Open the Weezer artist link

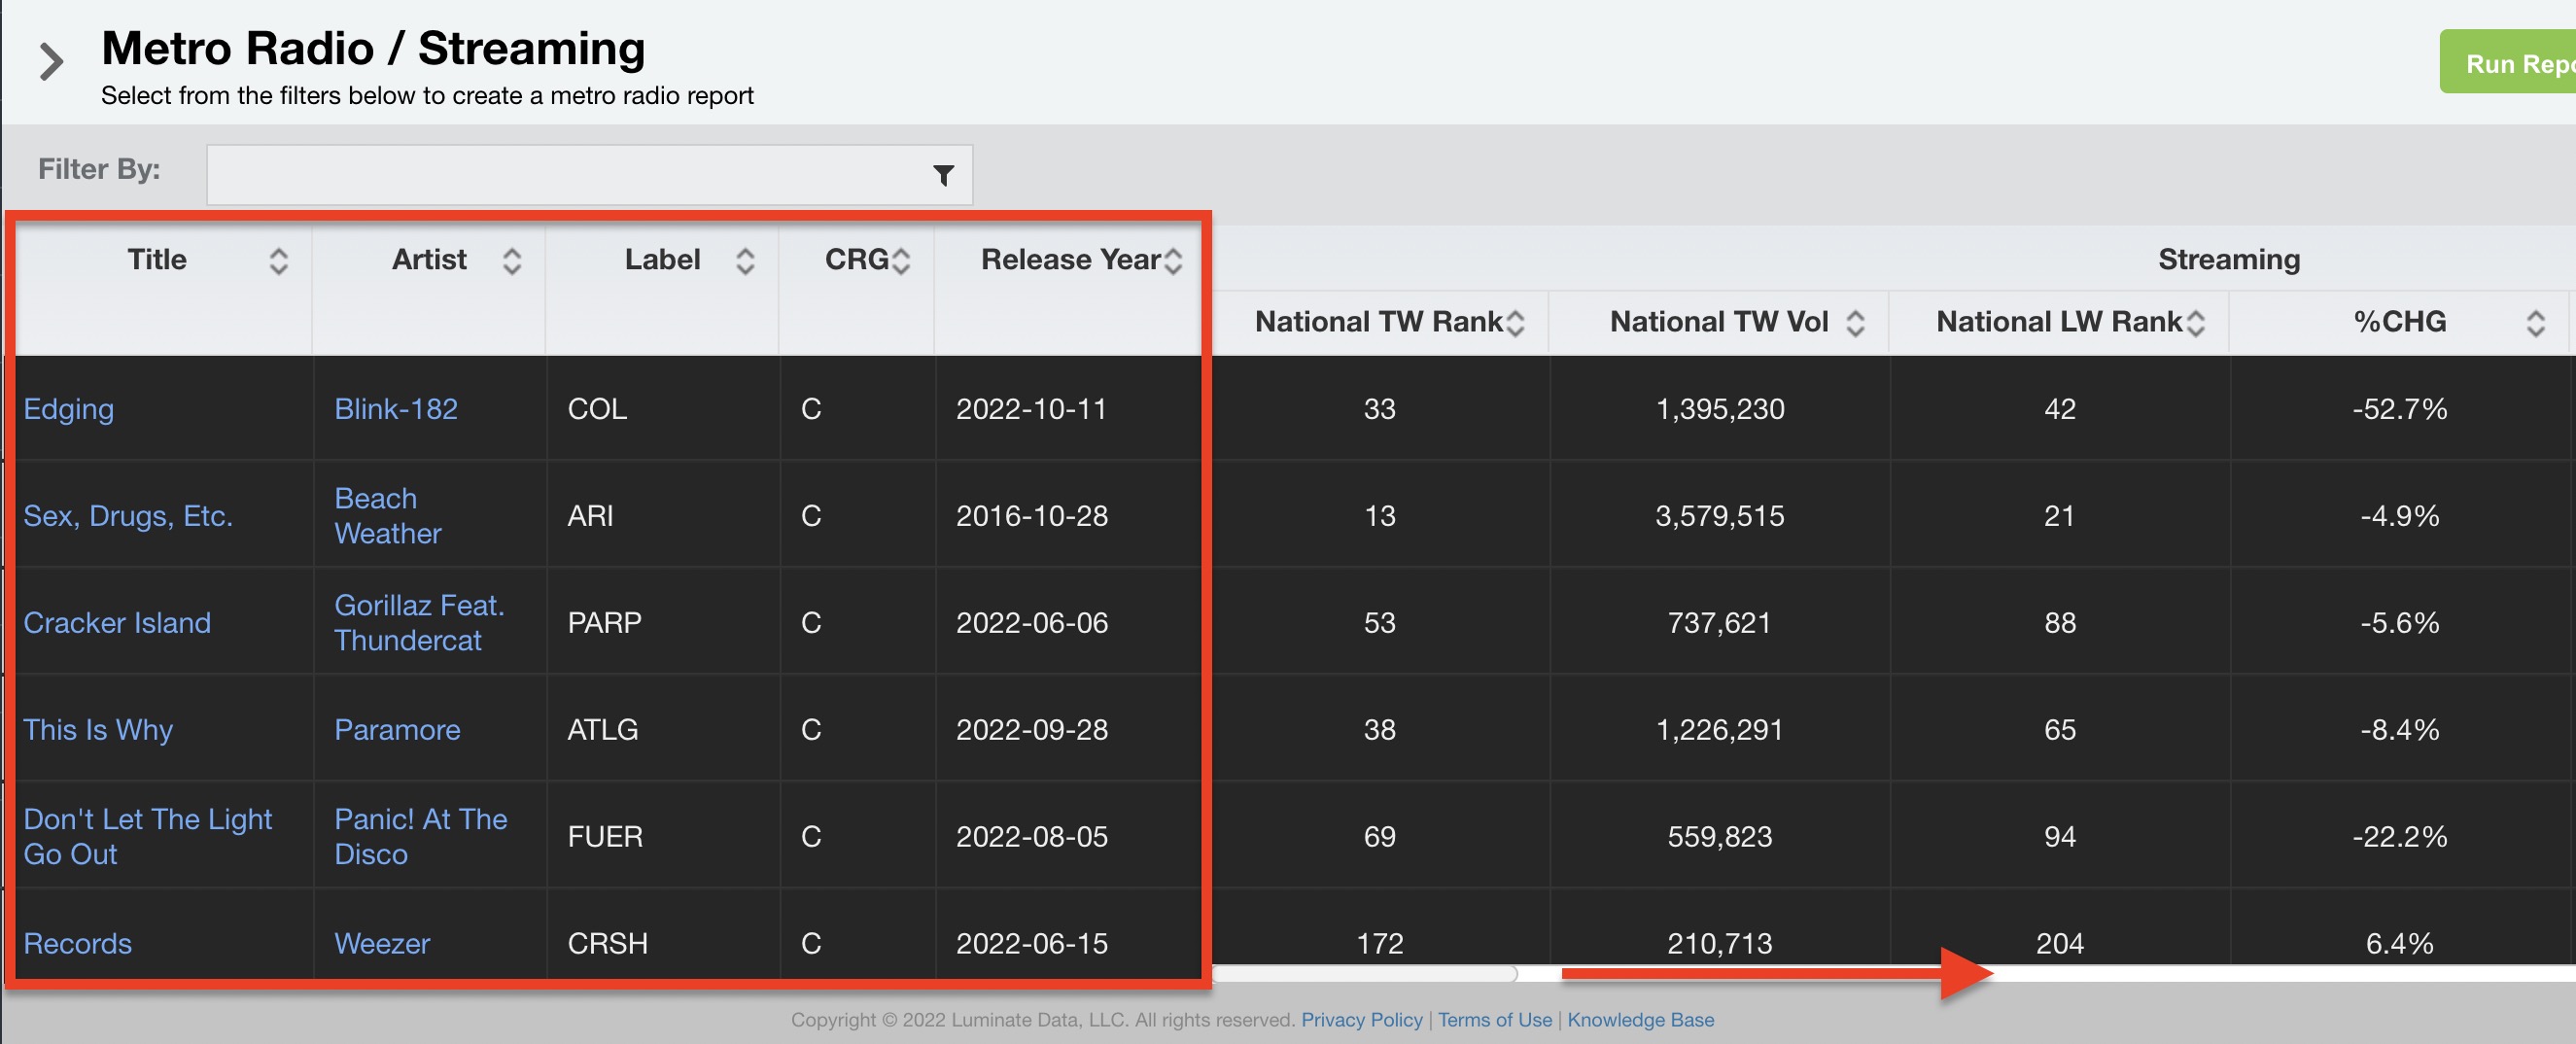tap(382, 944)
